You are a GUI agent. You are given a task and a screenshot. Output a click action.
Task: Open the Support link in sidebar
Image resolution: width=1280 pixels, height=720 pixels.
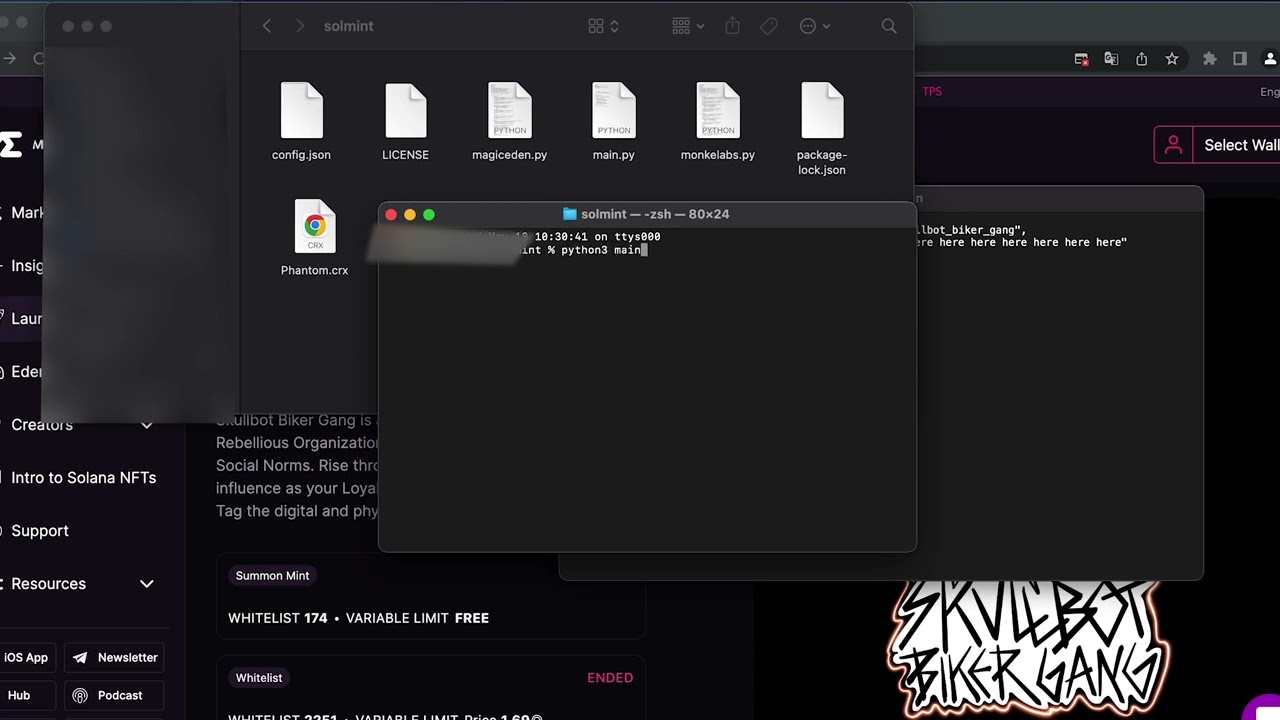coord(40,531)
